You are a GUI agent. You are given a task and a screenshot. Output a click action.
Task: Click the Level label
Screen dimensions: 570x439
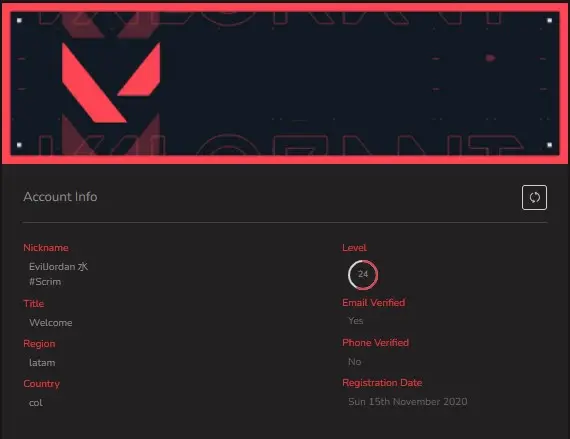coord(354,248)
